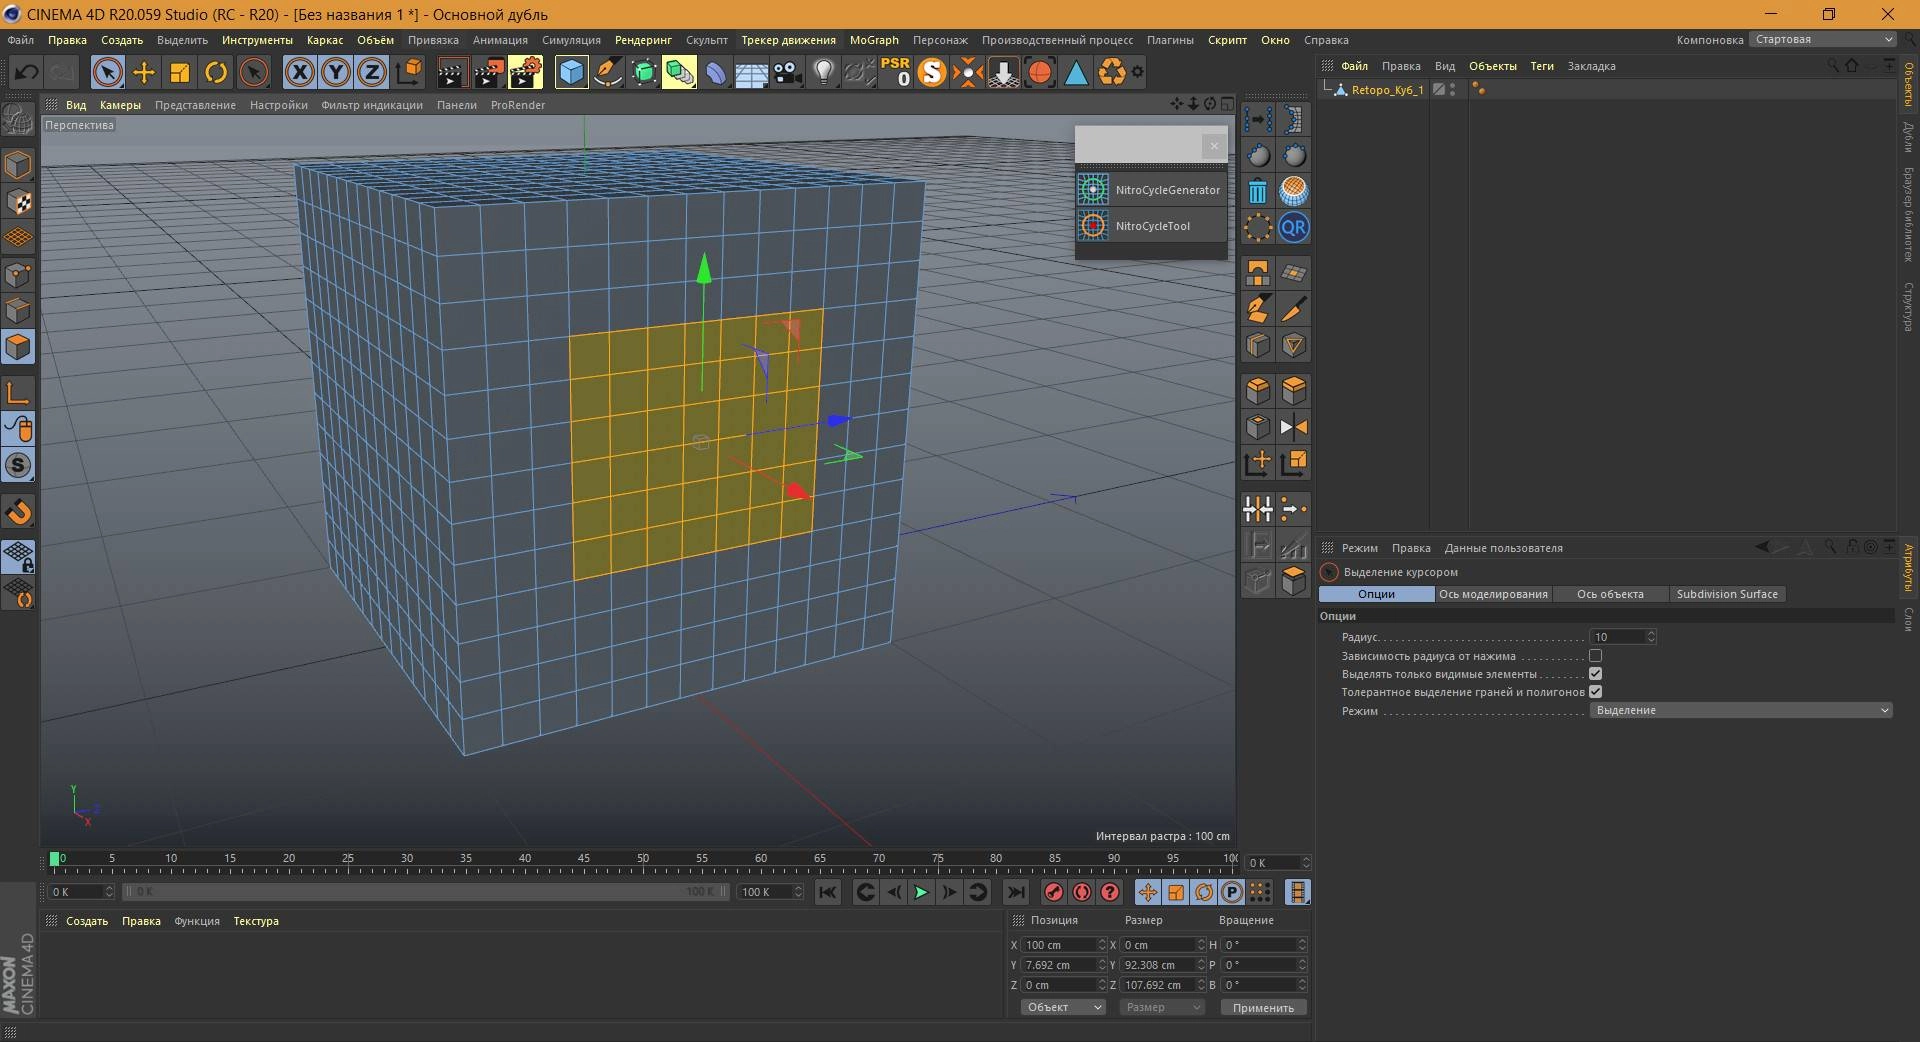Toggle Y axis lock
Screen dimensions: 1920x1042
[336, 72]
